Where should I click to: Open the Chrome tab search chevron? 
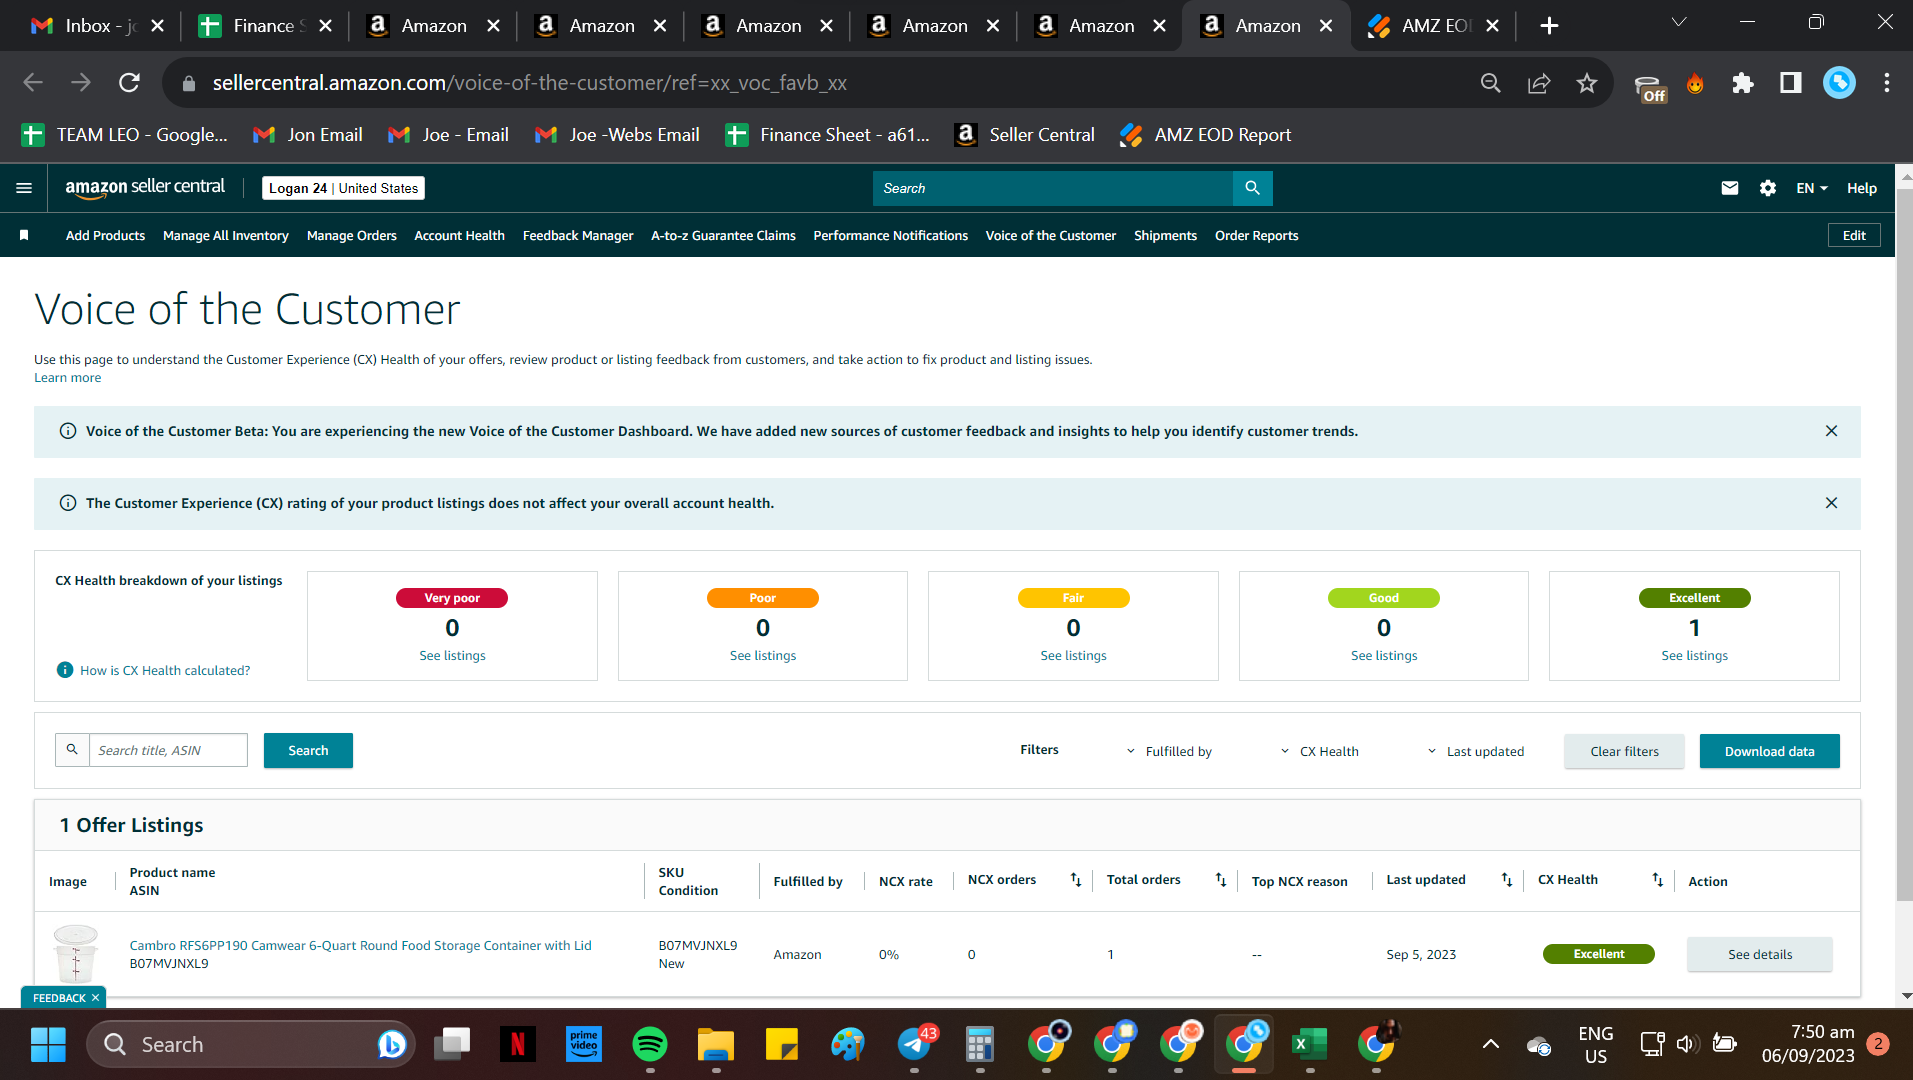coord(1679,23)
